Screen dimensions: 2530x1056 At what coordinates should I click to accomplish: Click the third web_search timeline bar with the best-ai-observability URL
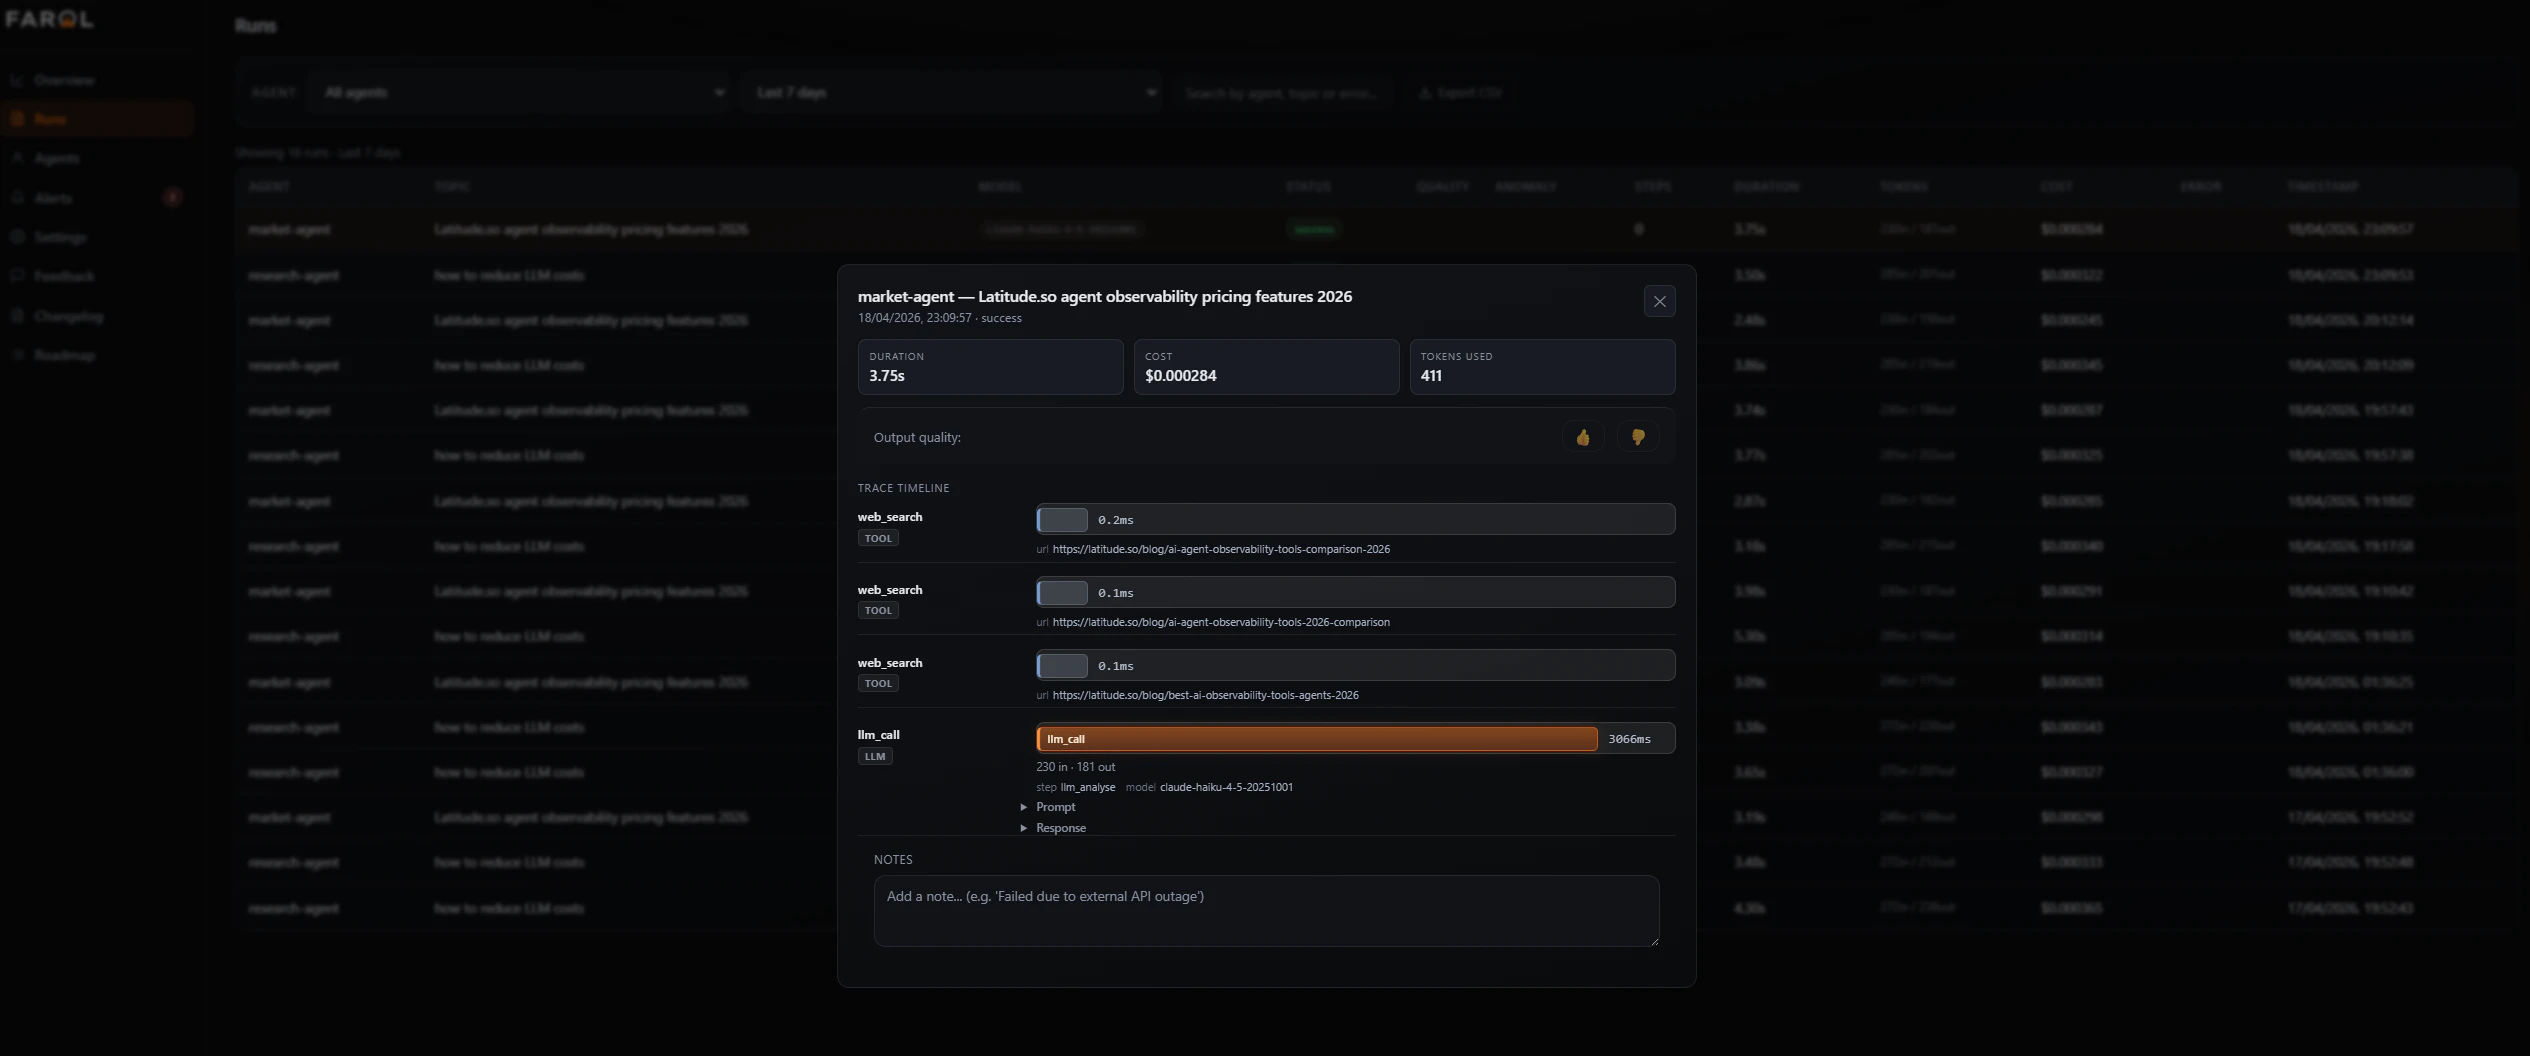pyautogui.click(x=1062, y=666)
